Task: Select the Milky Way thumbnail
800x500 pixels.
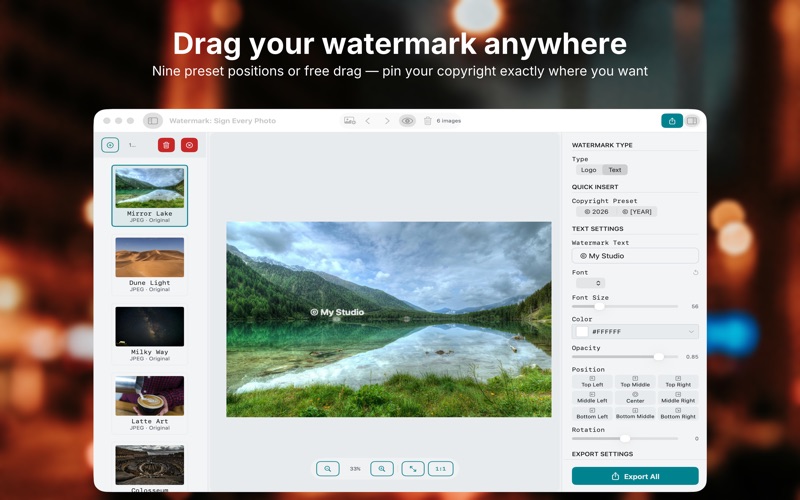Action: [x=149, y=334]
